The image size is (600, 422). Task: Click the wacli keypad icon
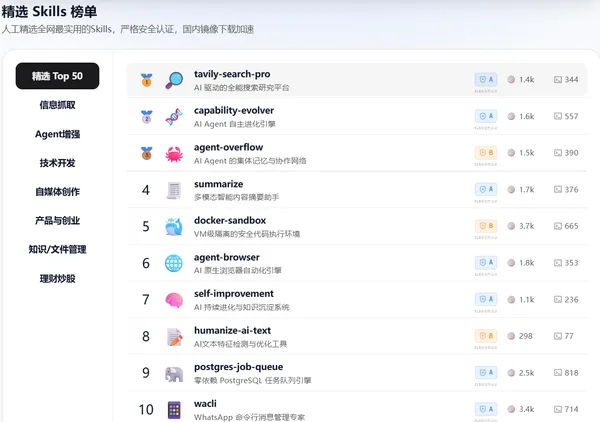[x=174, y=410]
